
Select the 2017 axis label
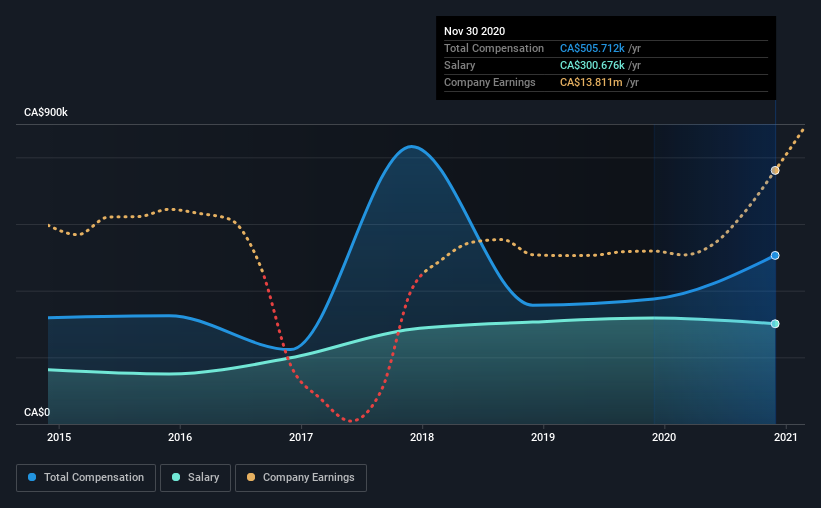click(x=301, y=437)
